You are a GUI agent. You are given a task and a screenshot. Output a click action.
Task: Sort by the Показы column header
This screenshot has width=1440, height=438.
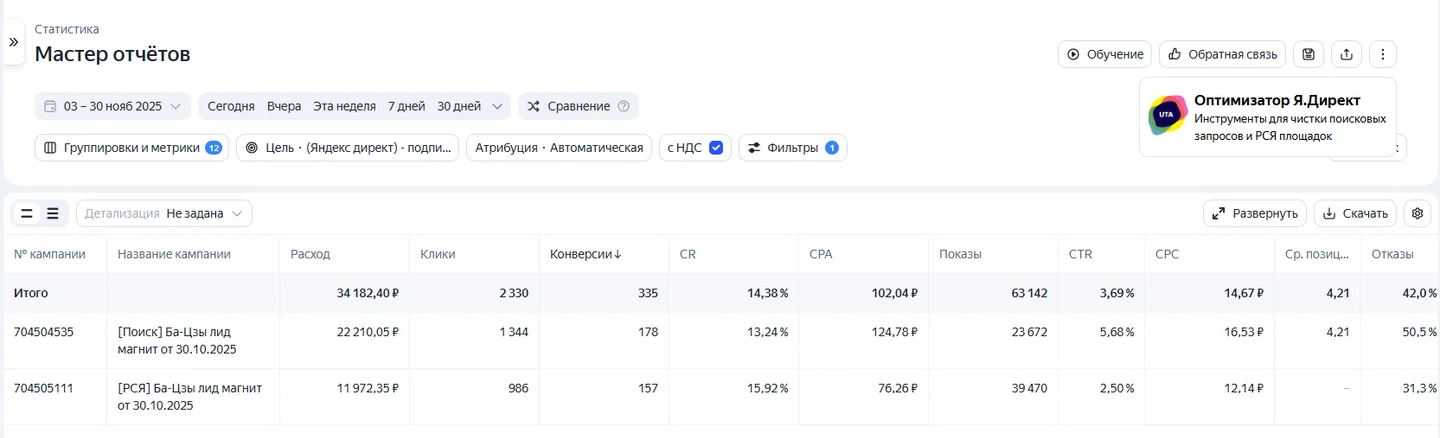tap(960, 254)
